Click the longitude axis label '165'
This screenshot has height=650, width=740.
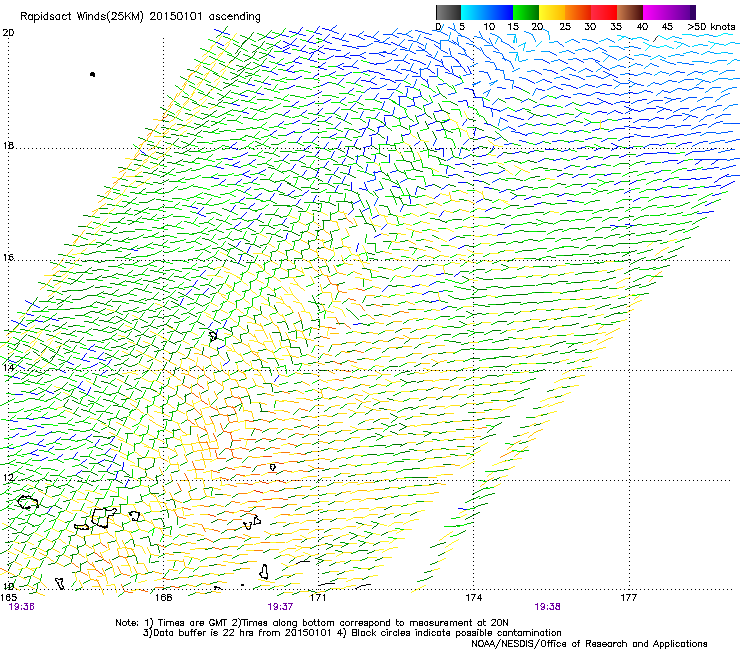pyautogui.click(x=8, y=597)
